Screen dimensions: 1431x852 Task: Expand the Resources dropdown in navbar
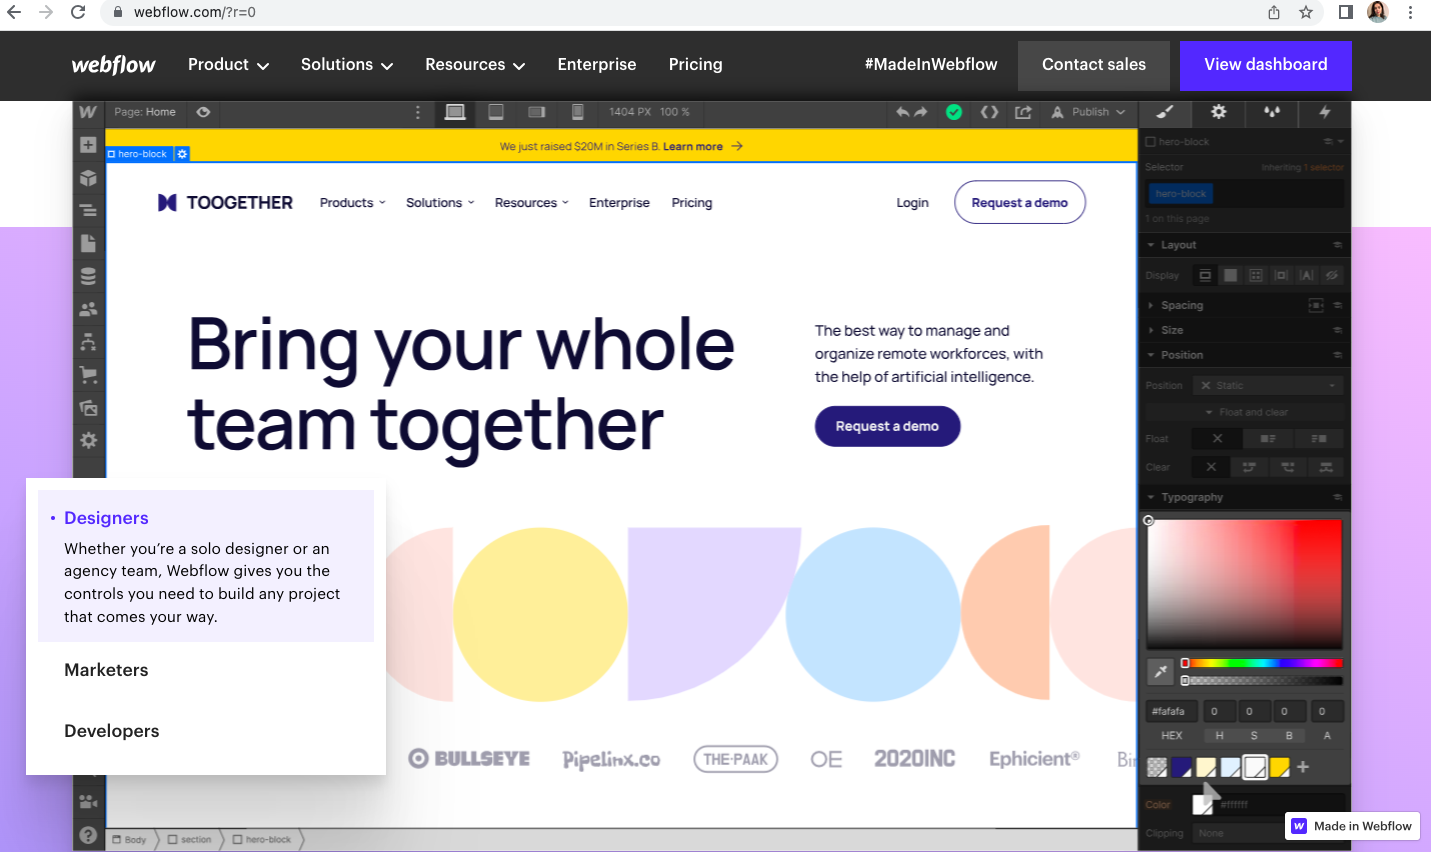(x=475, y=64)
